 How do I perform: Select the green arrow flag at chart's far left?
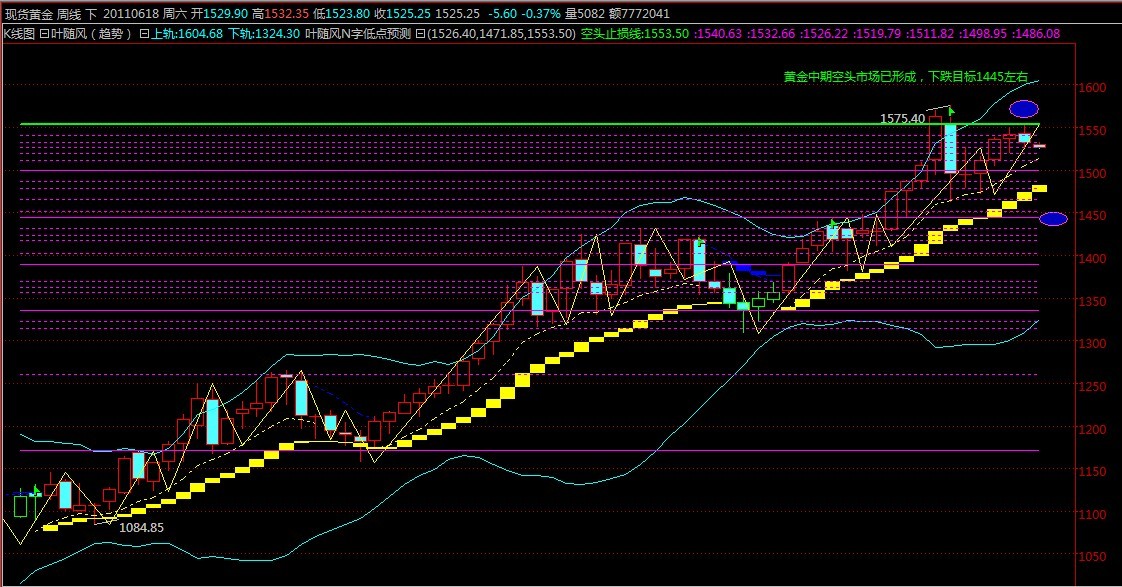pos(36,490)
